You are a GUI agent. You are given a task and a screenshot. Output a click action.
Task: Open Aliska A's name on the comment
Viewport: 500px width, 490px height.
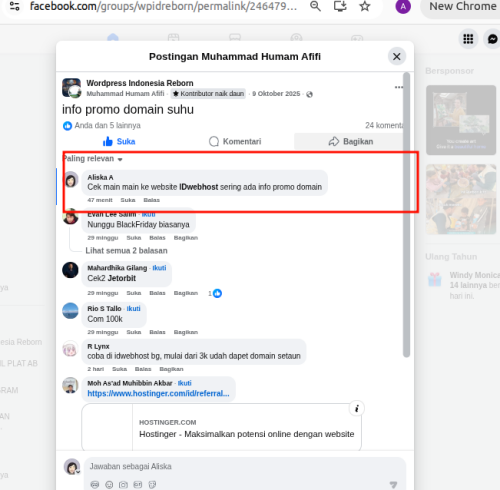pyautogui.click(x=100, y=177)
